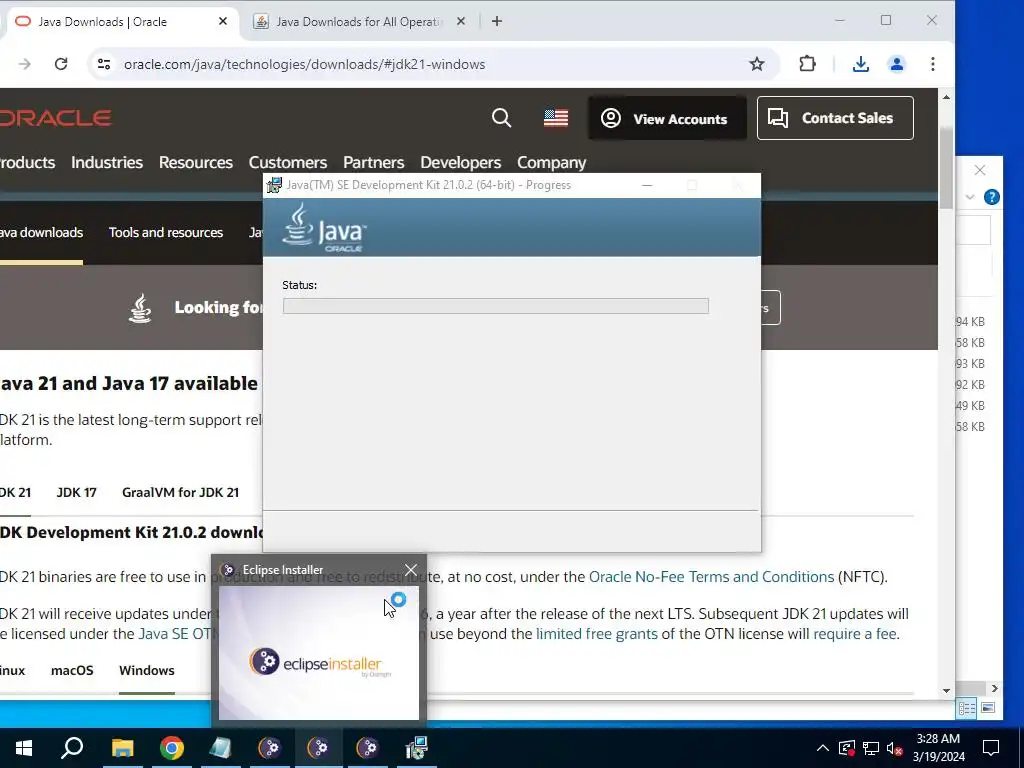The height and width of the screenshot is (768, 1024).
Task: Show hidden system tray icons
Action: [823, 748]
